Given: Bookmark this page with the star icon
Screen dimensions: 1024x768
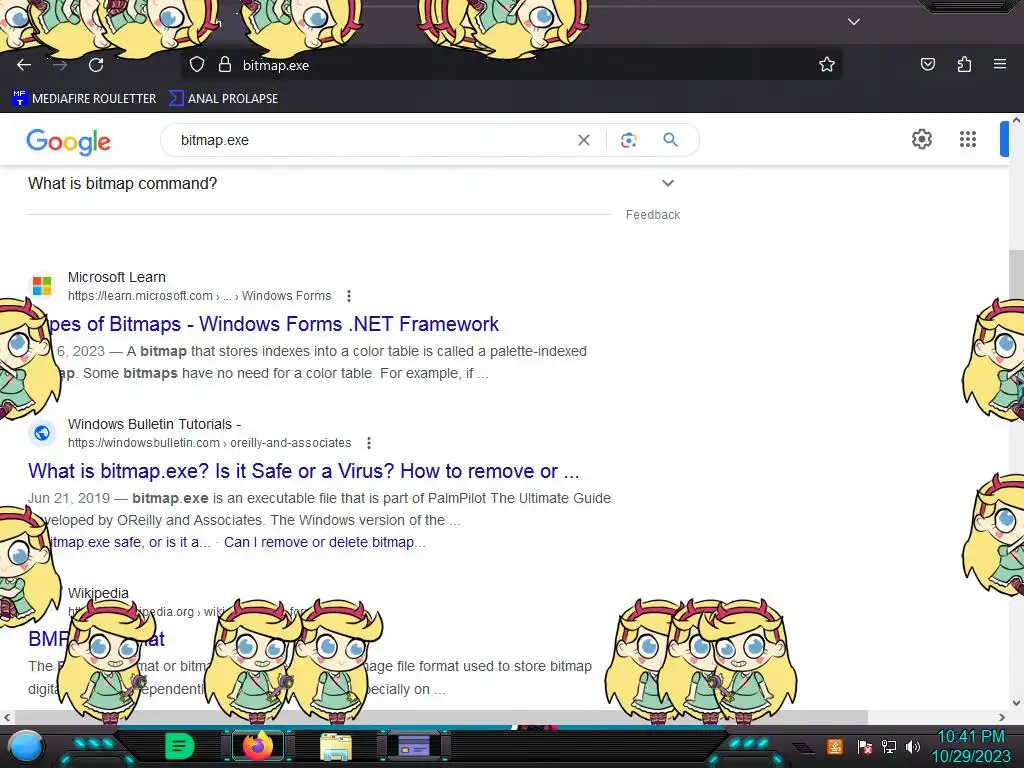Looking at the screenshot, I should pos(827,65).
